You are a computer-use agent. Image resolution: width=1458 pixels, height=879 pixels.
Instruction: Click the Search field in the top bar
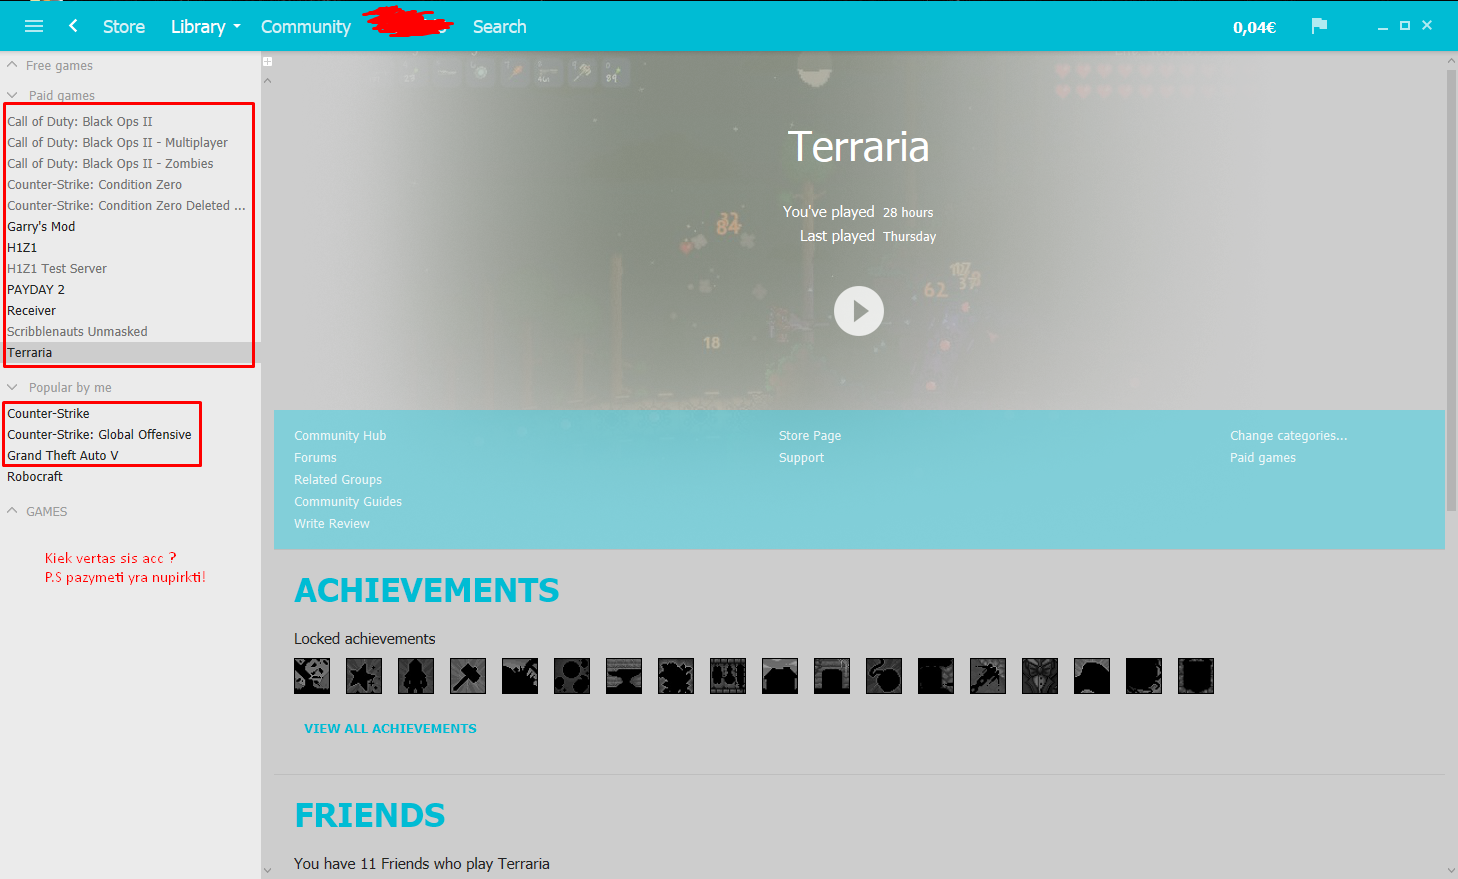point(500,27)
